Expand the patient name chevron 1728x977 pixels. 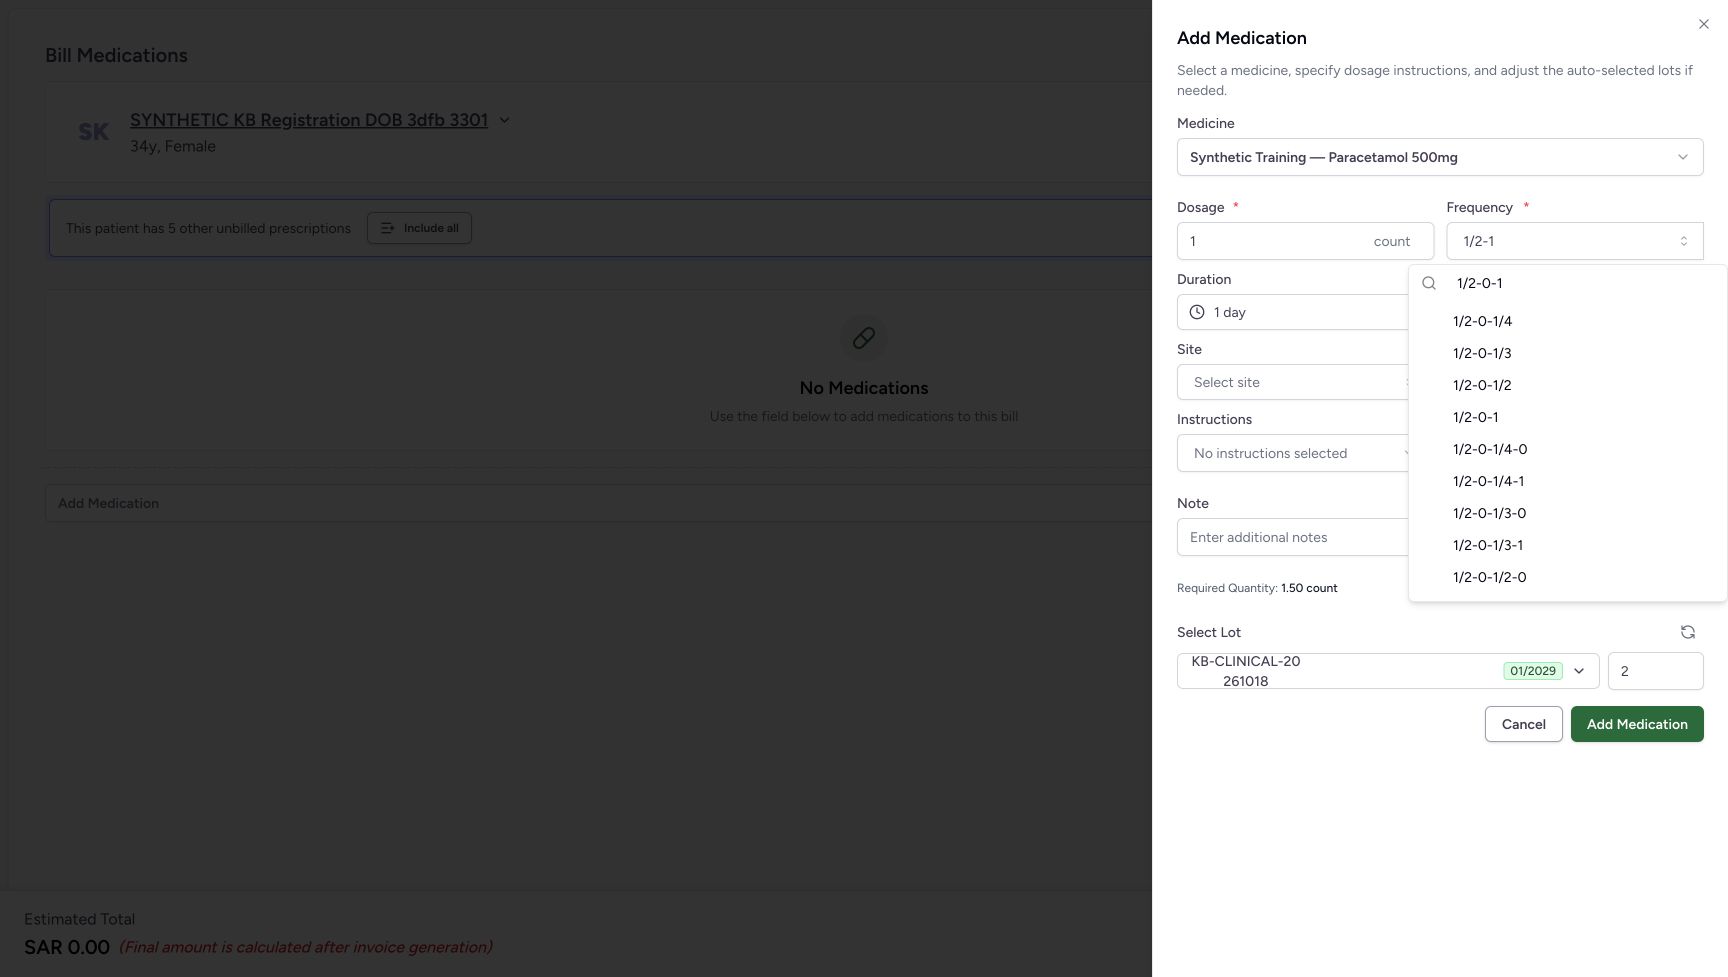pos(505,120)
